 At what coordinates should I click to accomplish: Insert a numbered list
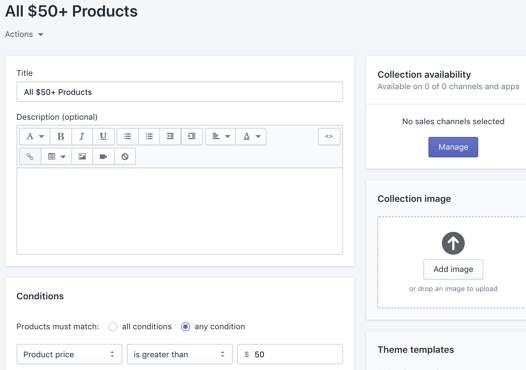pos(149,137)
